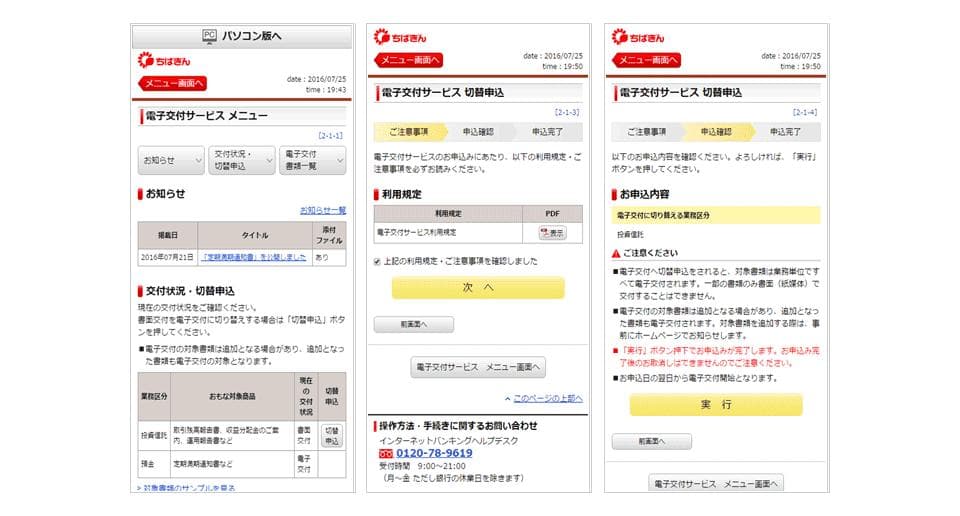Viewport: 960px width, 516px height.
Task: Open 定期満期通知書 notice link
Action: point(253,257)
